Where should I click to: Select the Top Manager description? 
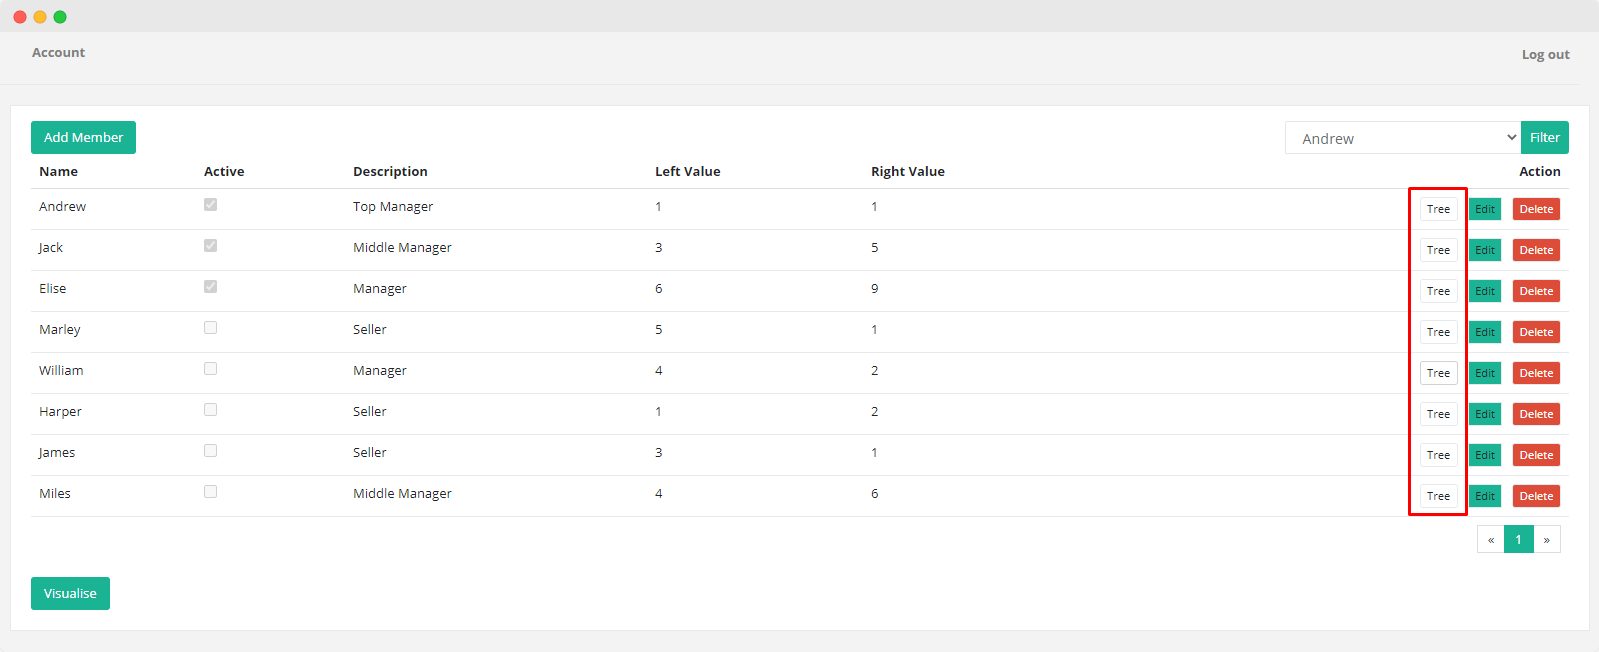click(x=393, y=207)
